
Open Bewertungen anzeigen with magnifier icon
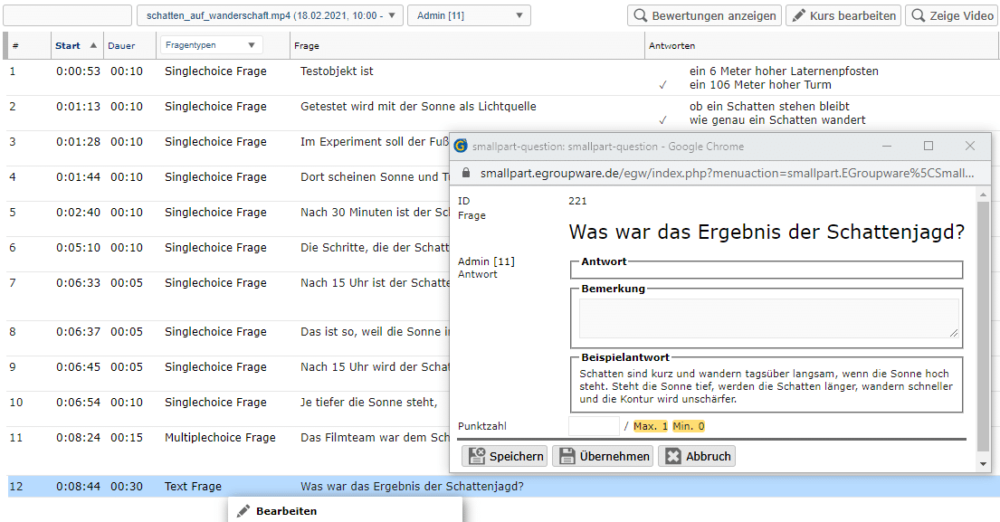[705, 16]
